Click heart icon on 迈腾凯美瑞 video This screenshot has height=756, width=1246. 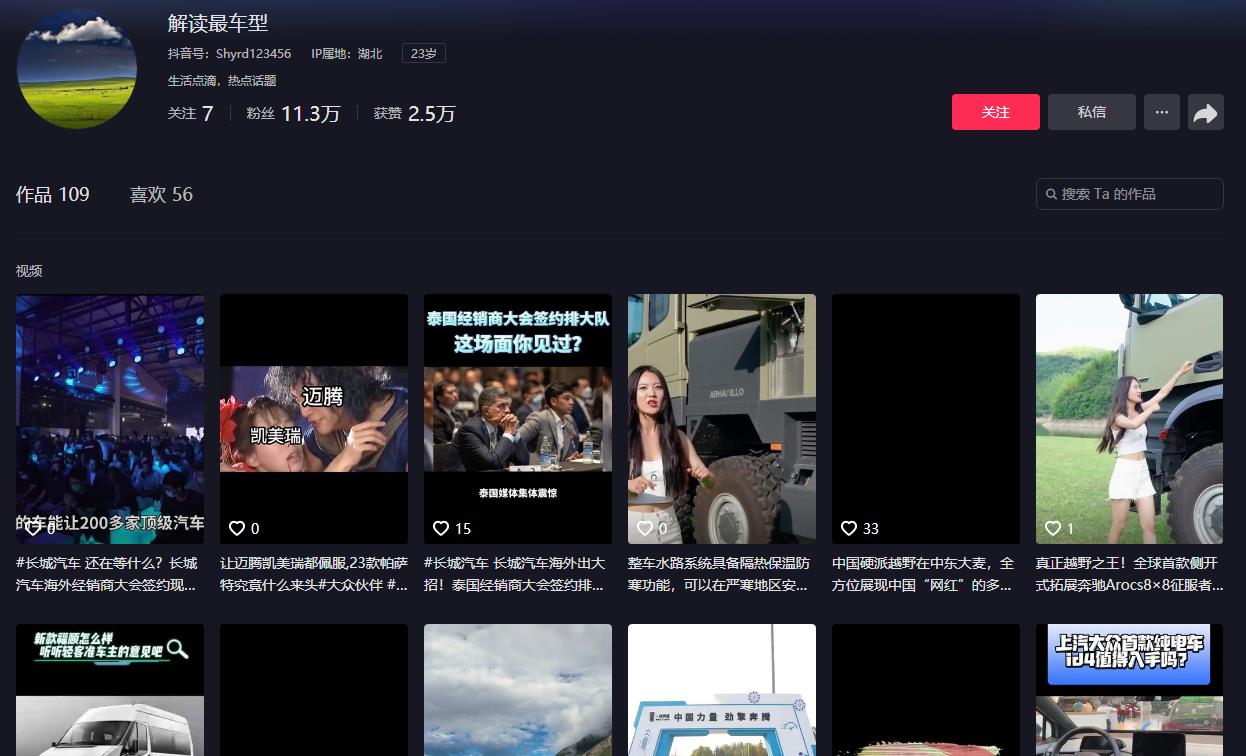tap(237, 528)
